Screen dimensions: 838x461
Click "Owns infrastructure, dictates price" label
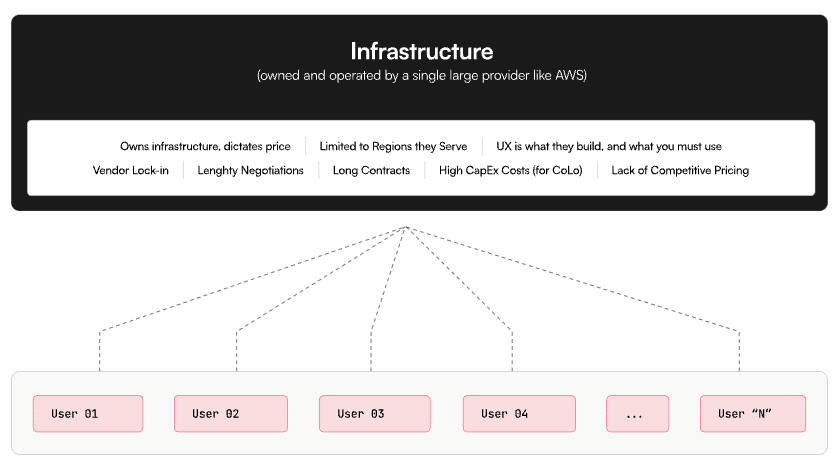click(205, 146)
